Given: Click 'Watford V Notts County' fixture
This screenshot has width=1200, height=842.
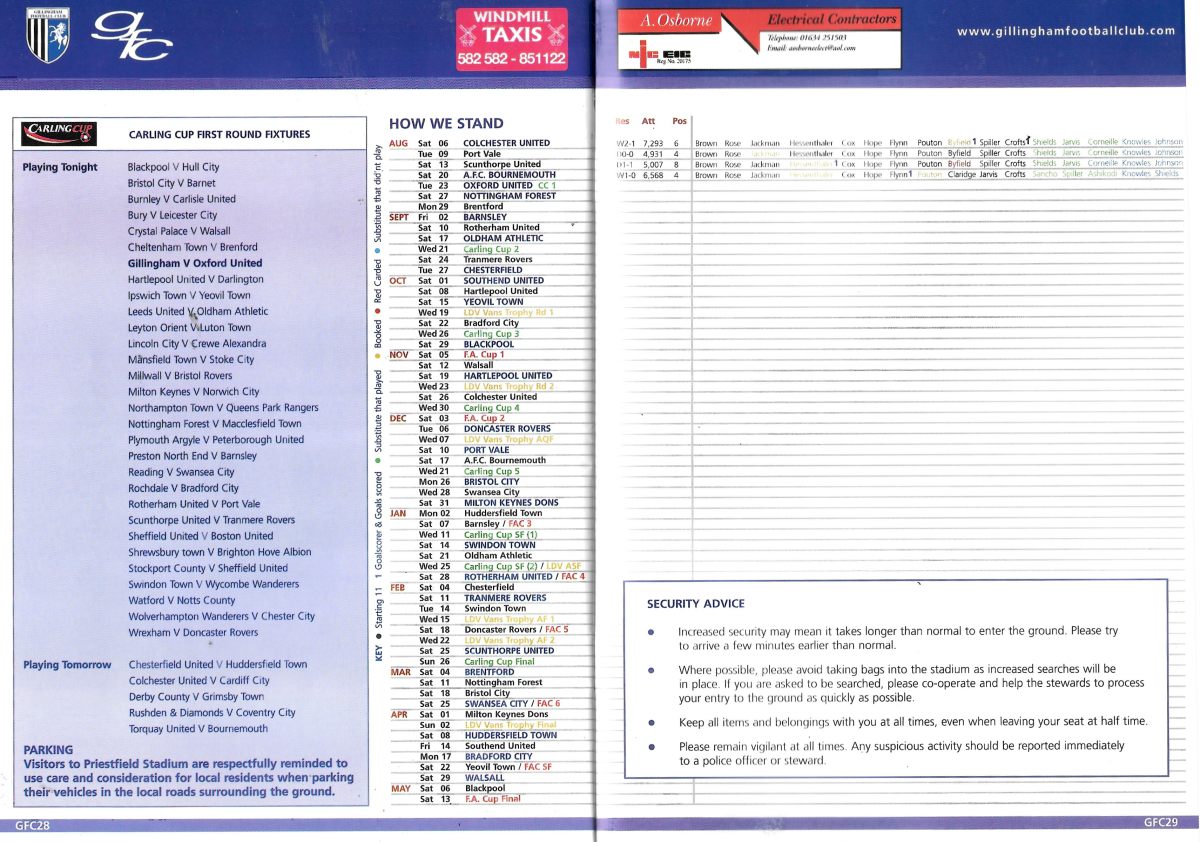Looking at the screenshot, I should click(182, 600).
